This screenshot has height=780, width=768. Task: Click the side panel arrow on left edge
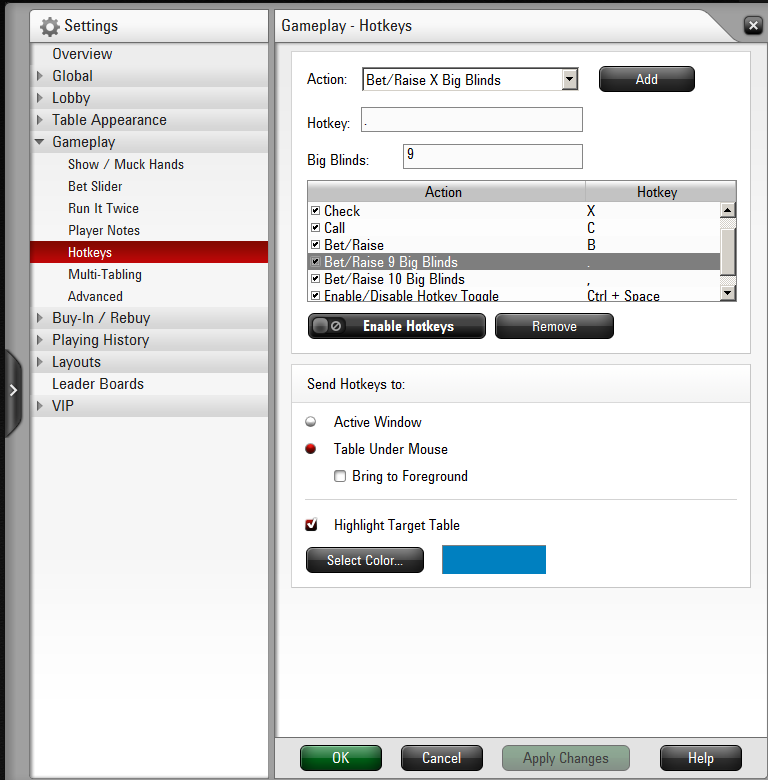point(13,390)
